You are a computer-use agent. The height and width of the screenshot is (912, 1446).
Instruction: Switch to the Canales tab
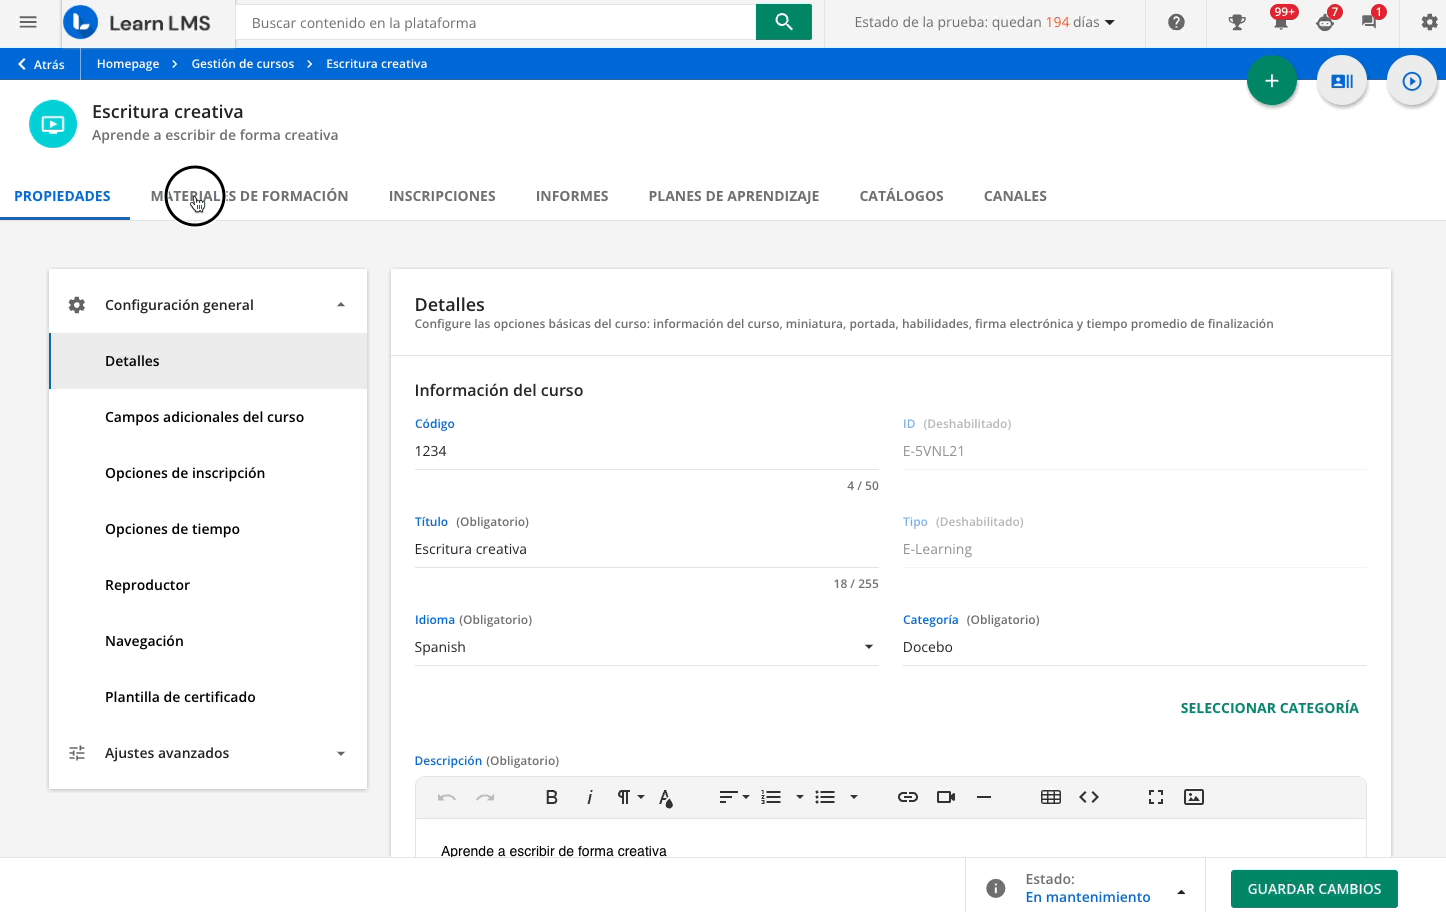(1015, 196)
